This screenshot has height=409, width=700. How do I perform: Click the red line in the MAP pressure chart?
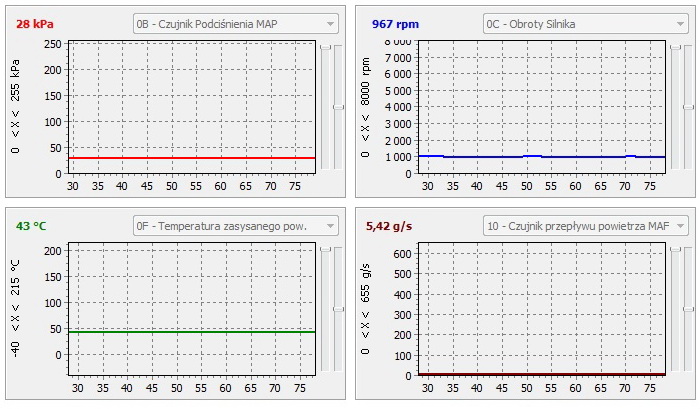190,158
